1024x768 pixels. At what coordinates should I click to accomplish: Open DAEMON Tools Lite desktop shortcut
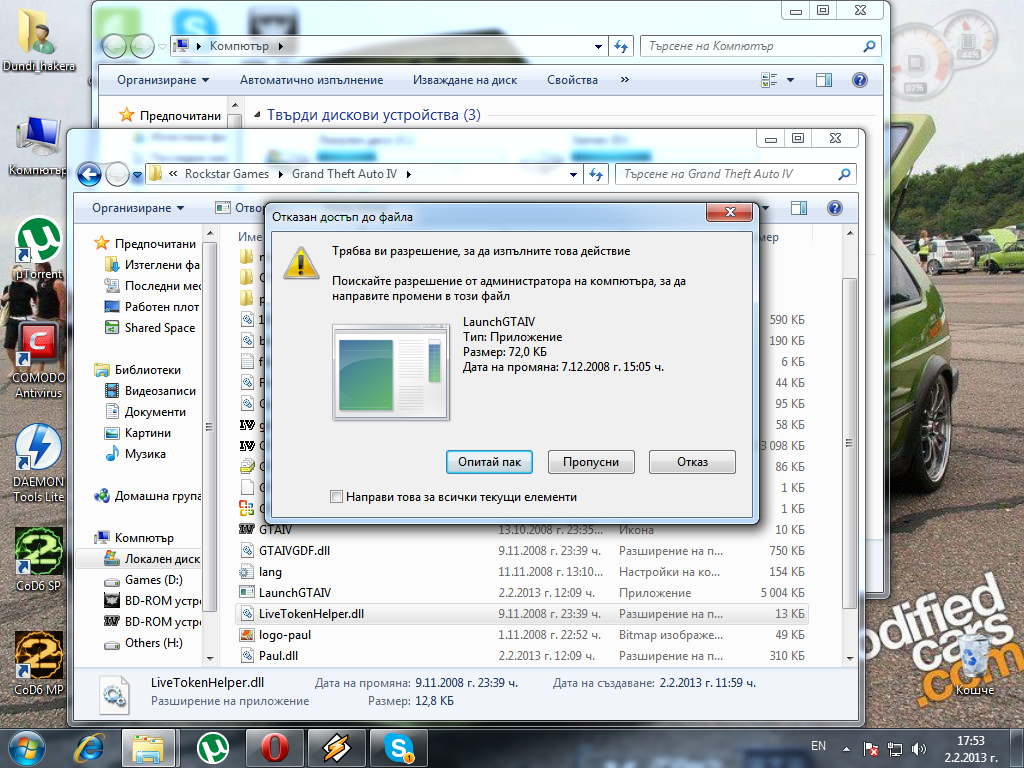[x=39, y=463]
